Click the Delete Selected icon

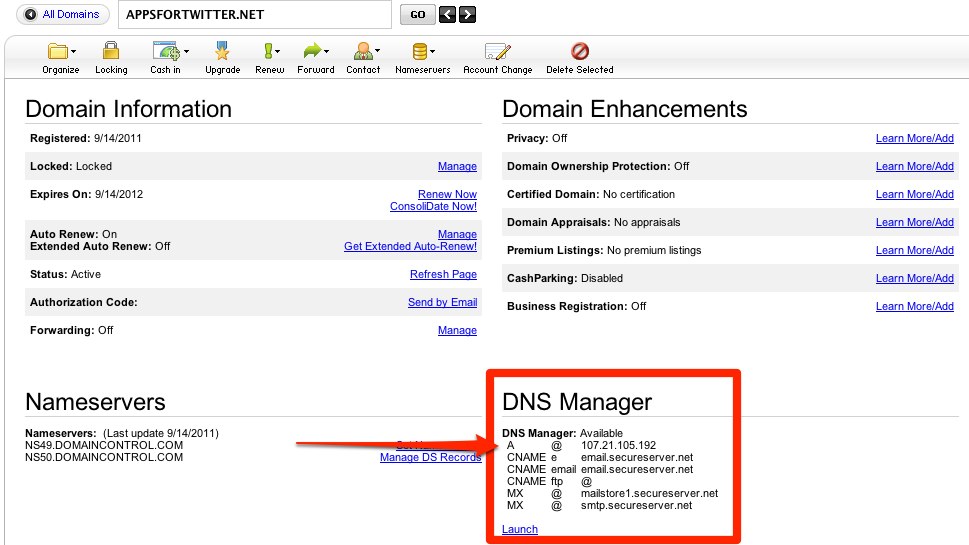point(580,51)
